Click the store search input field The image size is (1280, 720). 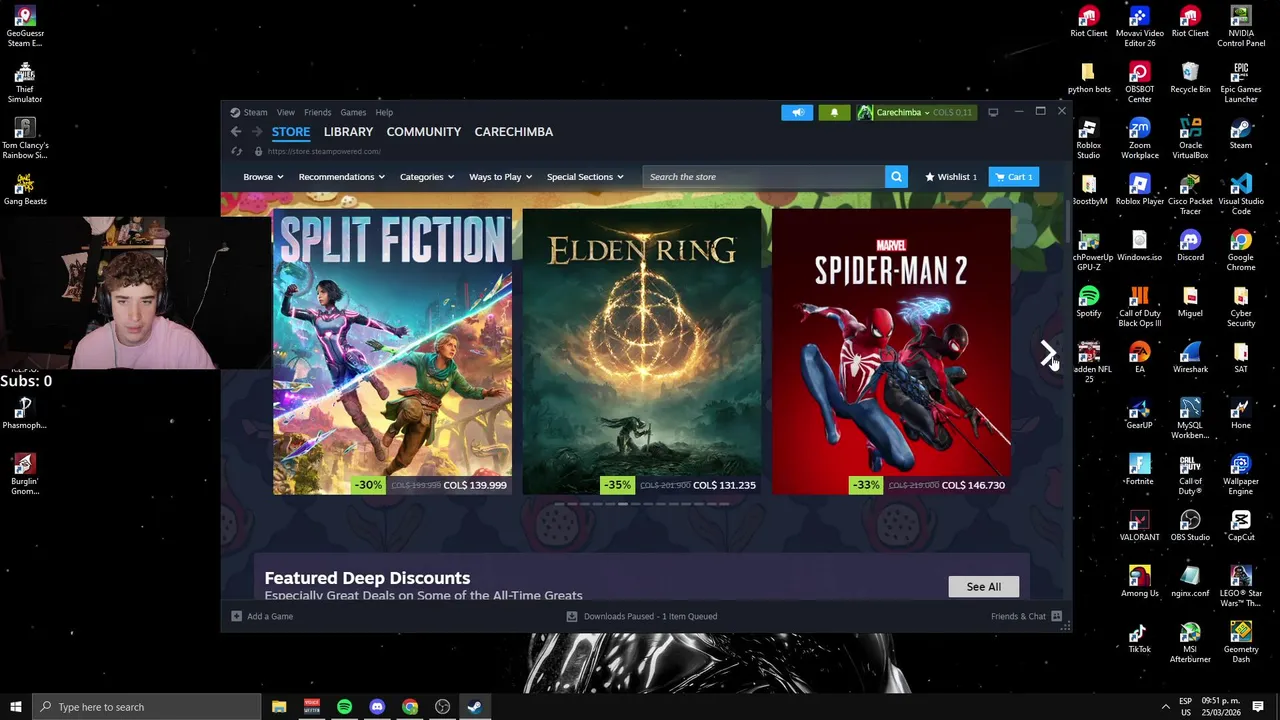coord(764,177)
